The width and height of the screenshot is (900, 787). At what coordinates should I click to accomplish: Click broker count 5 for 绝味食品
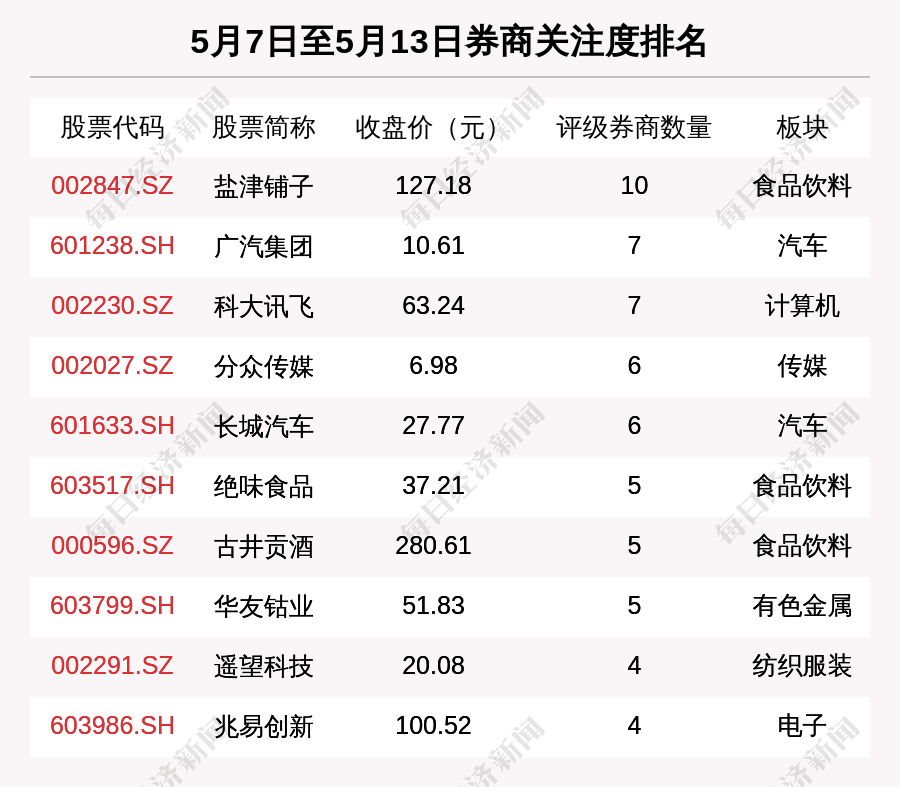click(x=634, y=486)
